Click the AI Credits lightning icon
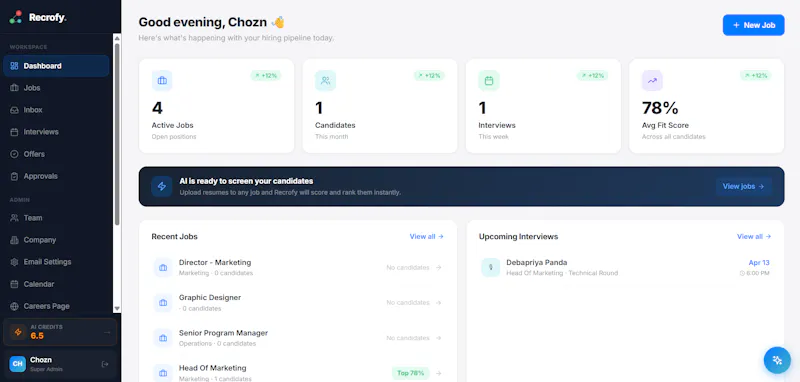The image size is (800, 382). point(18,332)
